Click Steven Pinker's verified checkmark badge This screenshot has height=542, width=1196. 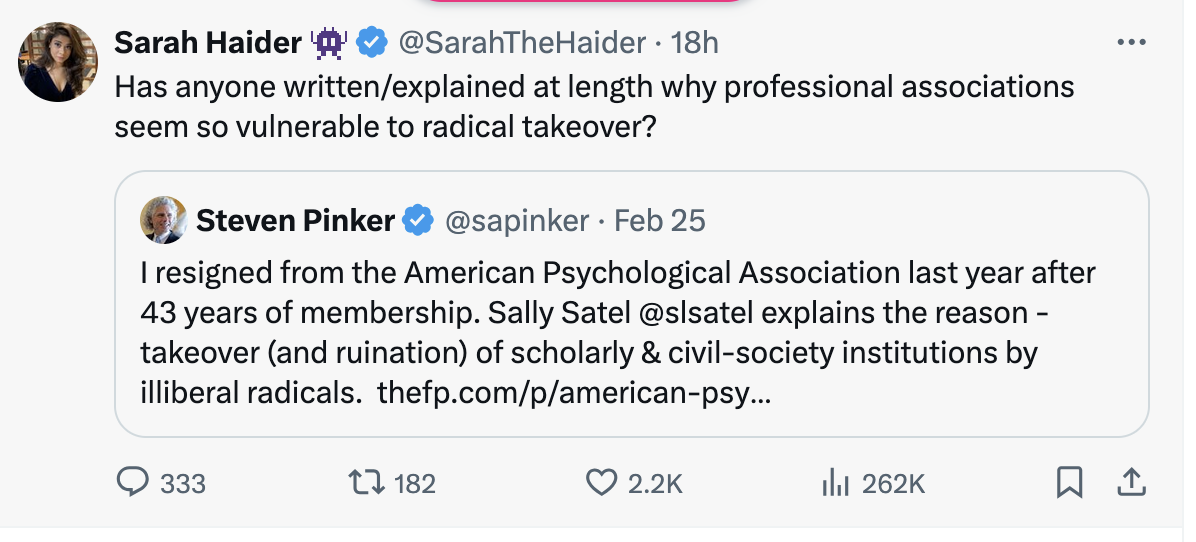(417, 220)
